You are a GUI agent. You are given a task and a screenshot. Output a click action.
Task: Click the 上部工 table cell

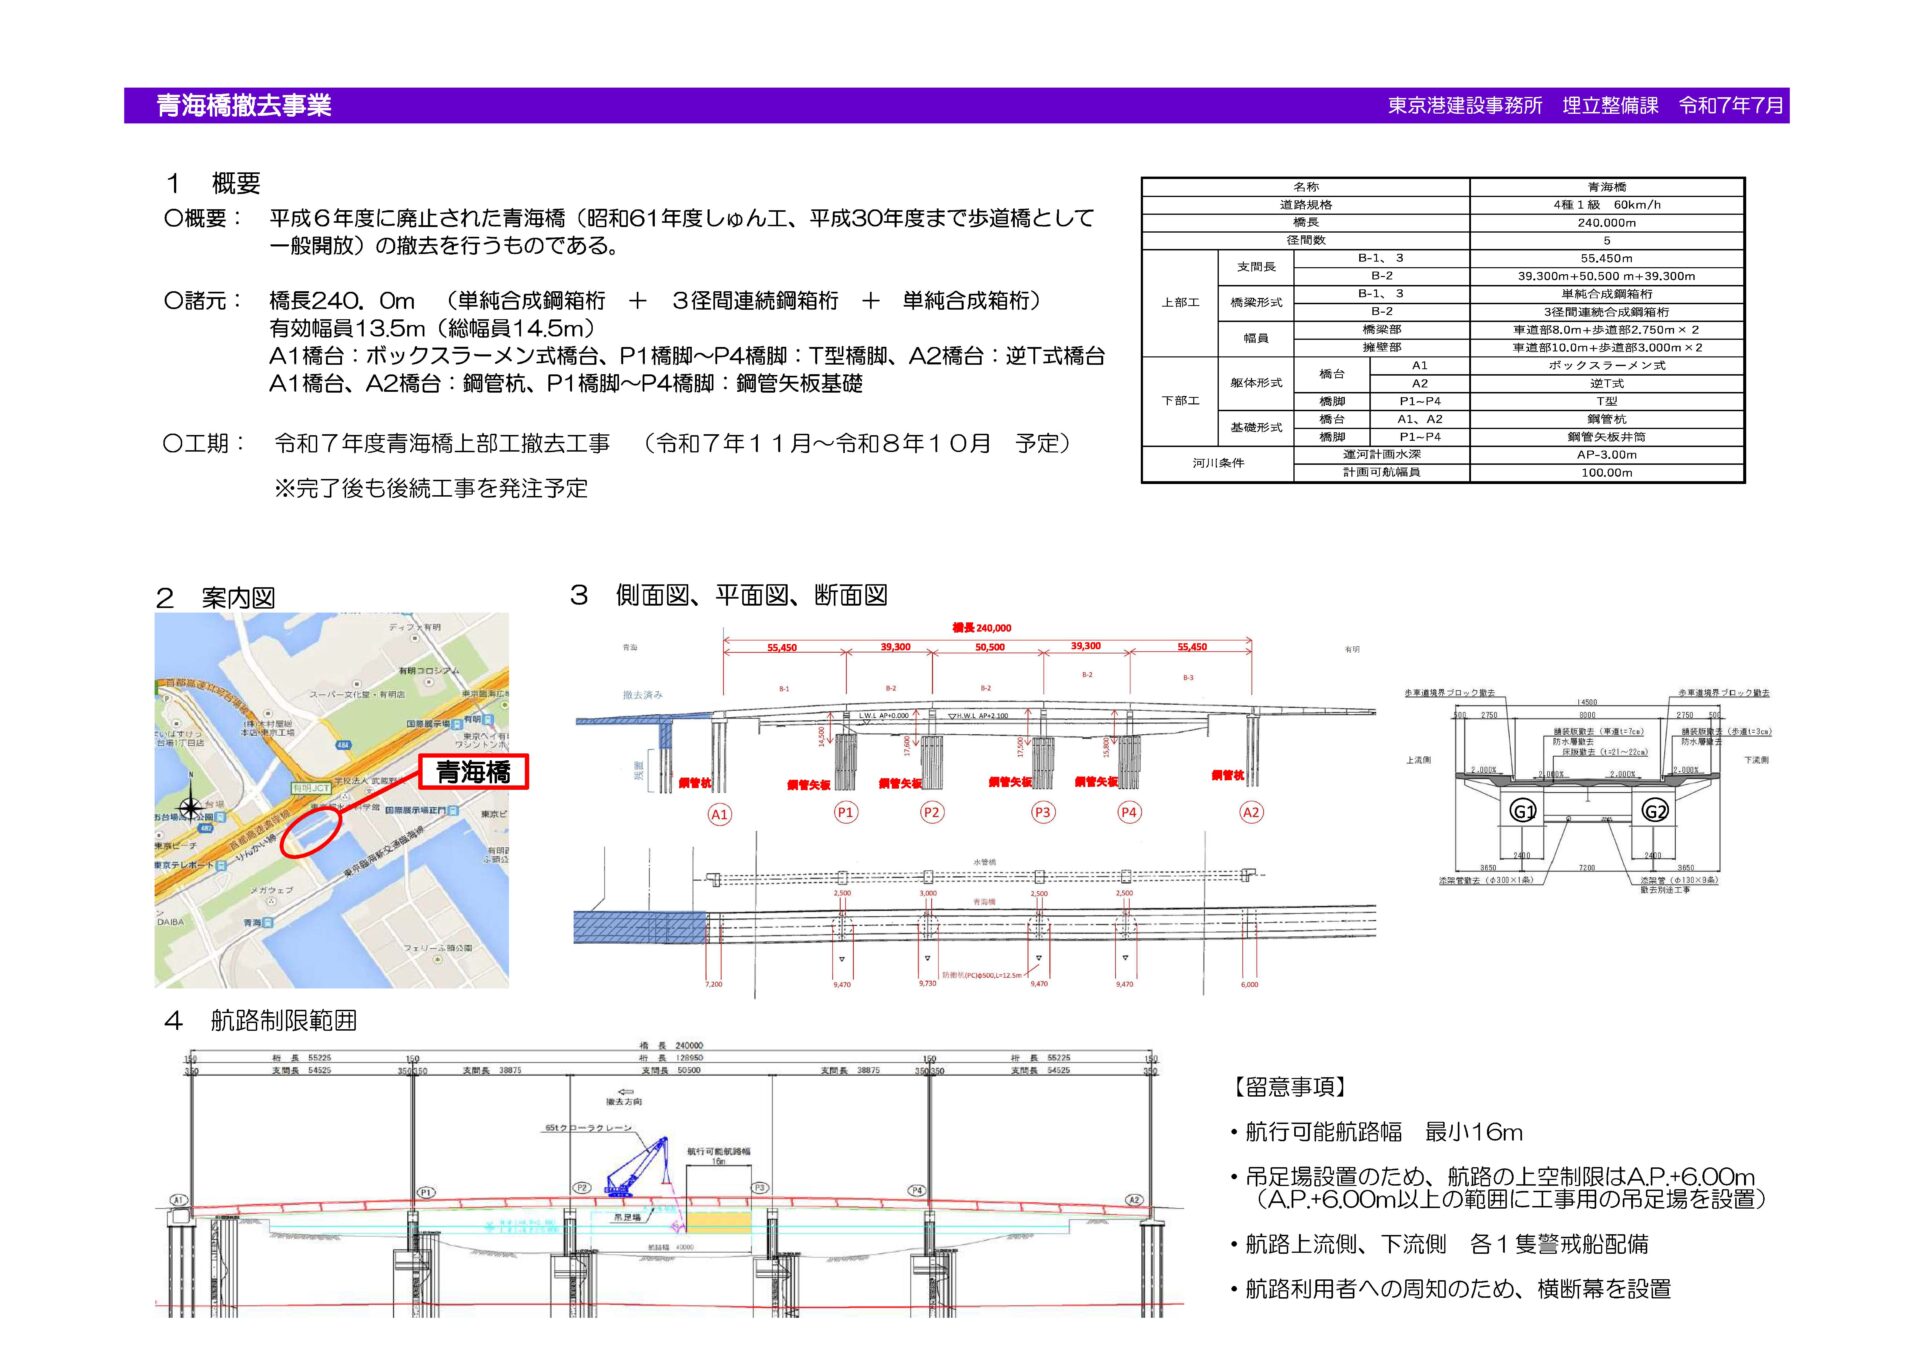1180,303
